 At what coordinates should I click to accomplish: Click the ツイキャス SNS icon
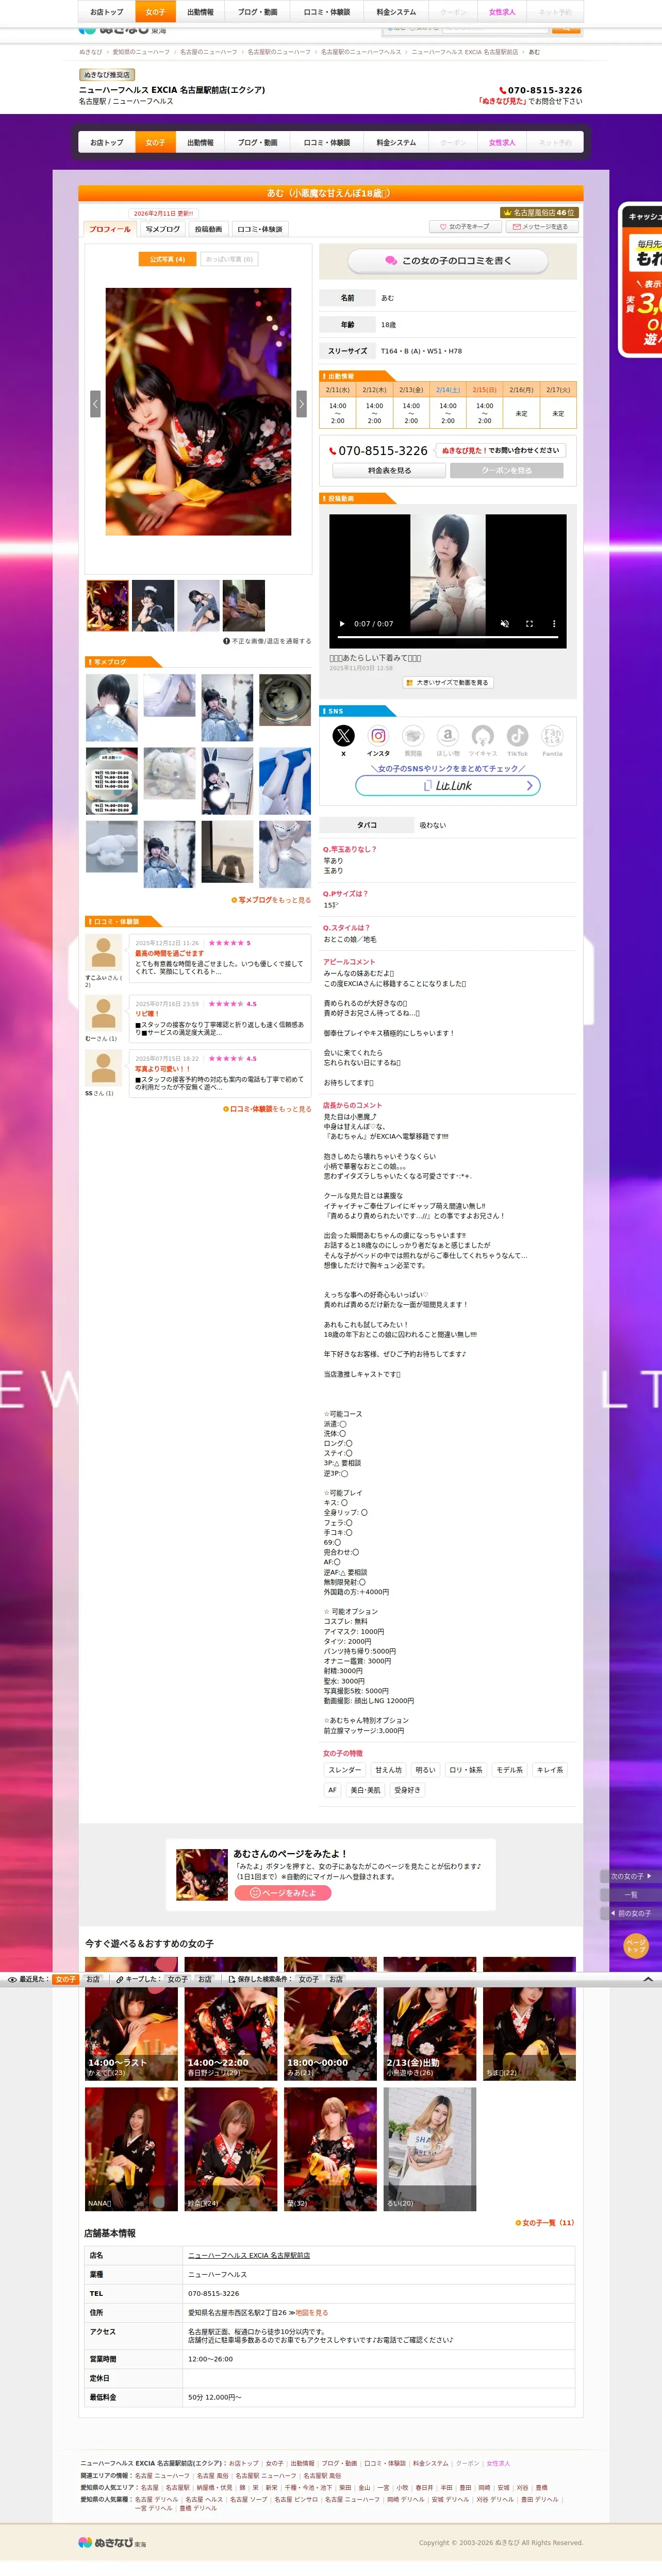[483, 736]
